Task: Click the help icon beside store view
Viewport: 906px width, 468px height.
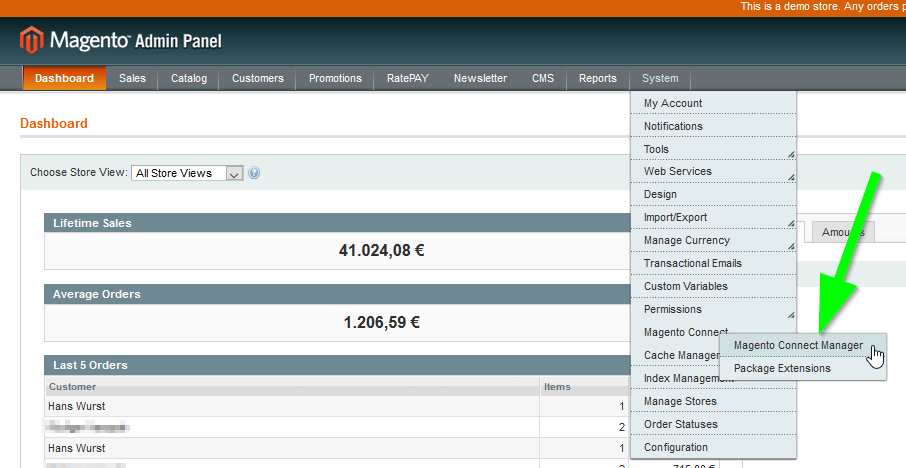Action: [x=254, y=173]
